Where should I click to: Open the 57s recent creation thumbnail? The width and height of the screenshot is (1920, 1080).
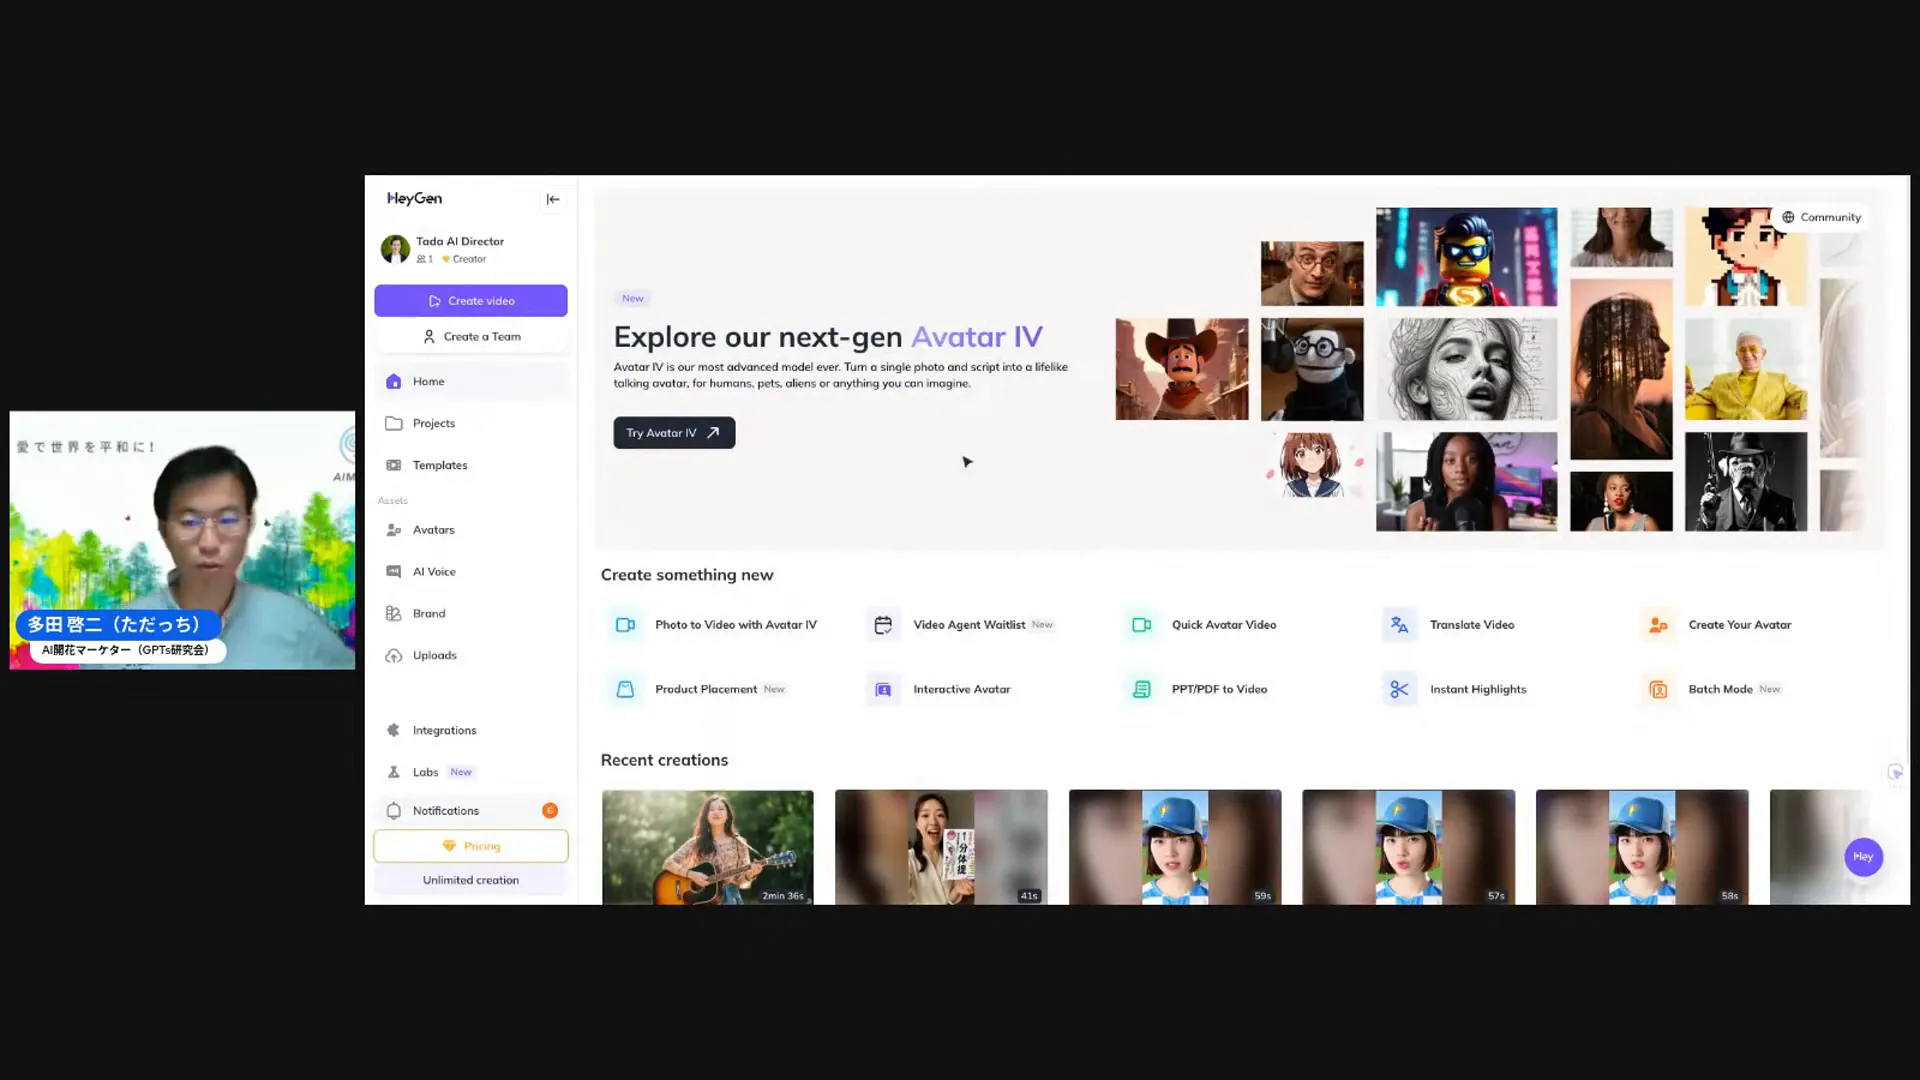coord(1408,847)
